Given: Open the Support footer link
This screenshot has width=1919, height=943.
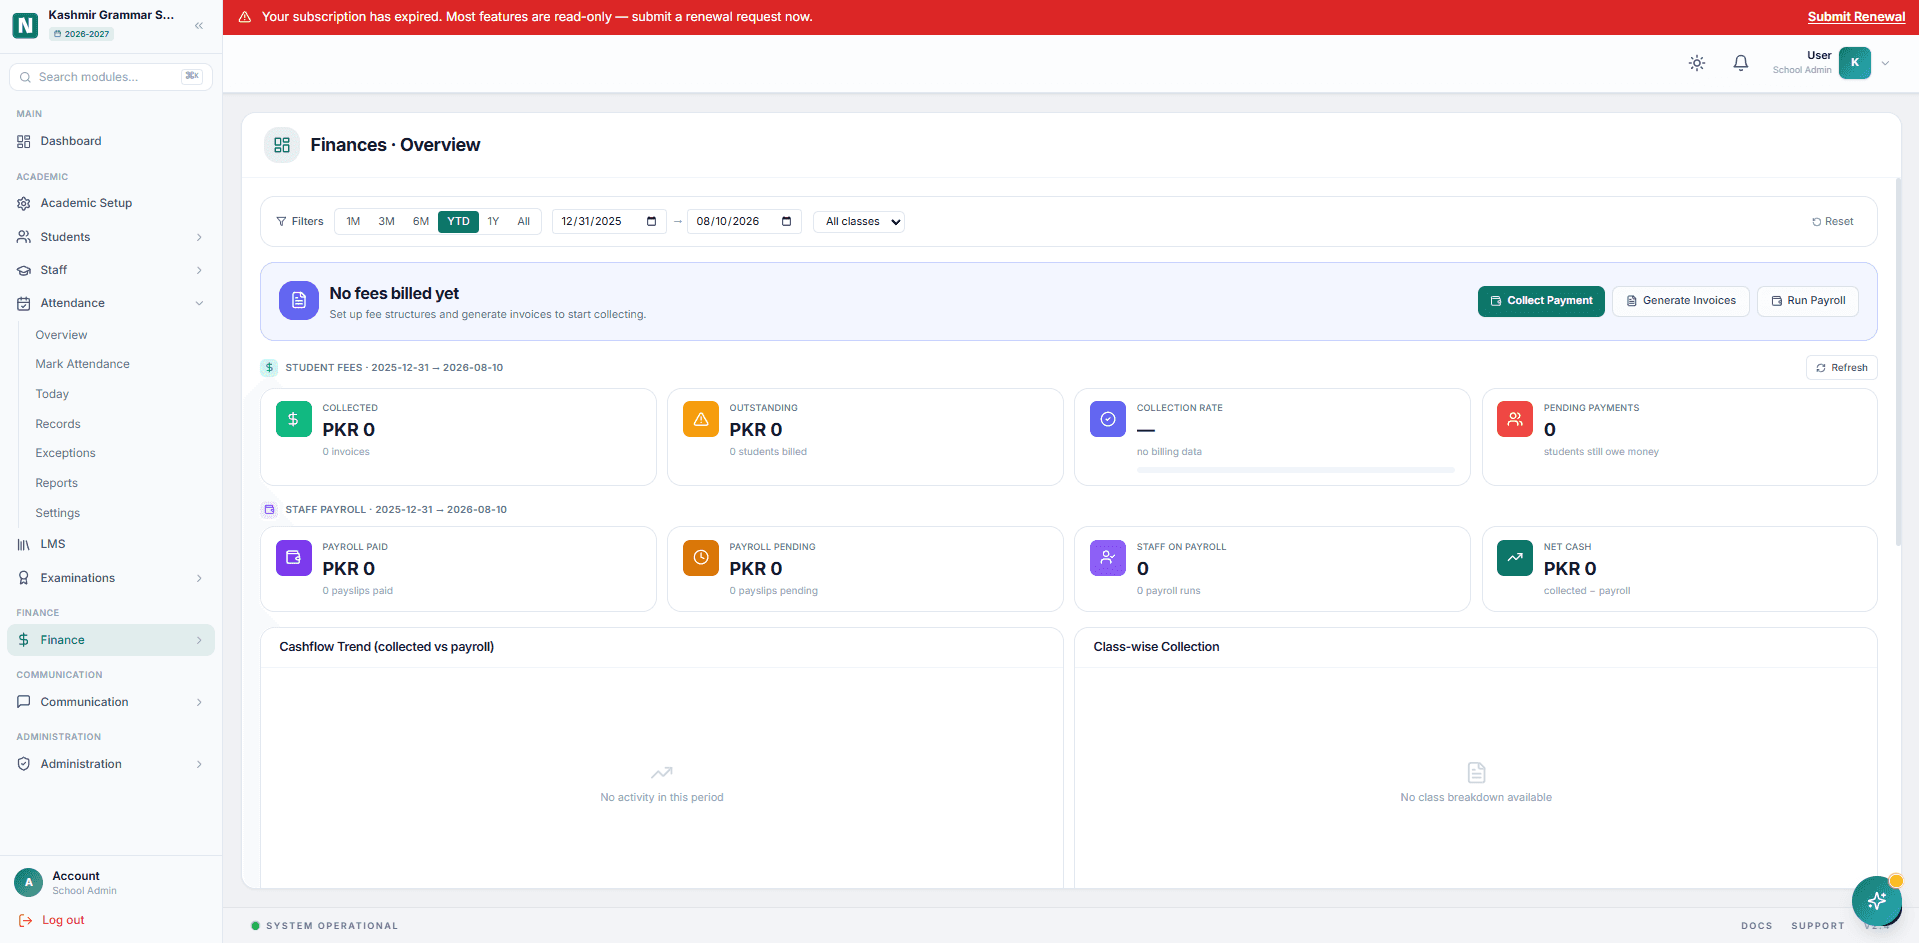Looking at the screenshot, I should point(1817,926).
